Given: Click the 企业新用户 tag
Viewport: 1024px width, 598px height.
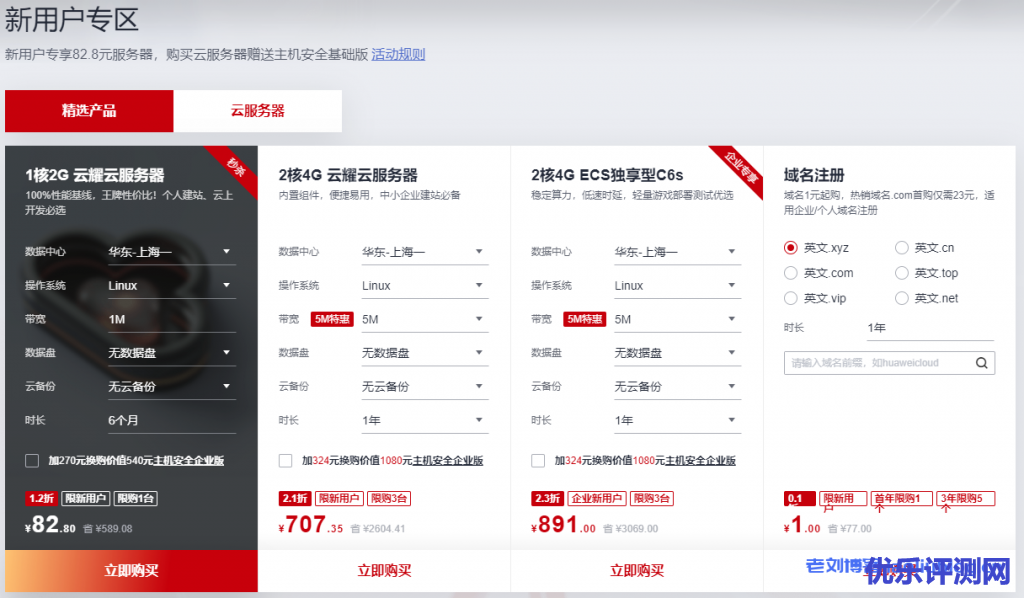Looking at the screenshot, I should [x=597, y=499].
